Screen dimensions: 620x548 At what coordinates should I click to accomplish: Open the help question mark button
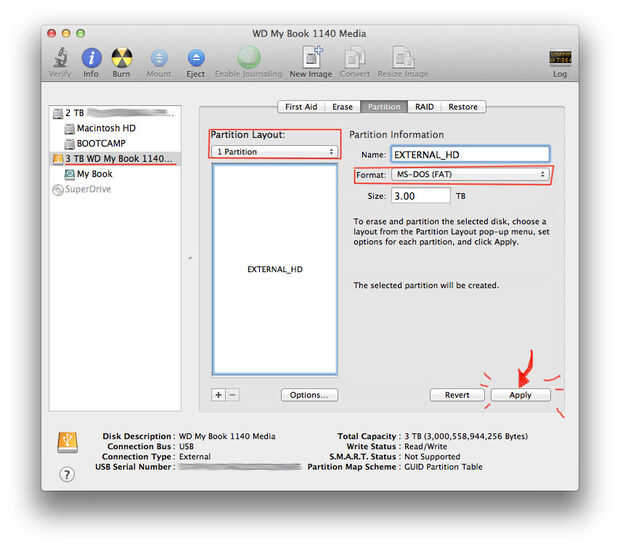point(67,474)
